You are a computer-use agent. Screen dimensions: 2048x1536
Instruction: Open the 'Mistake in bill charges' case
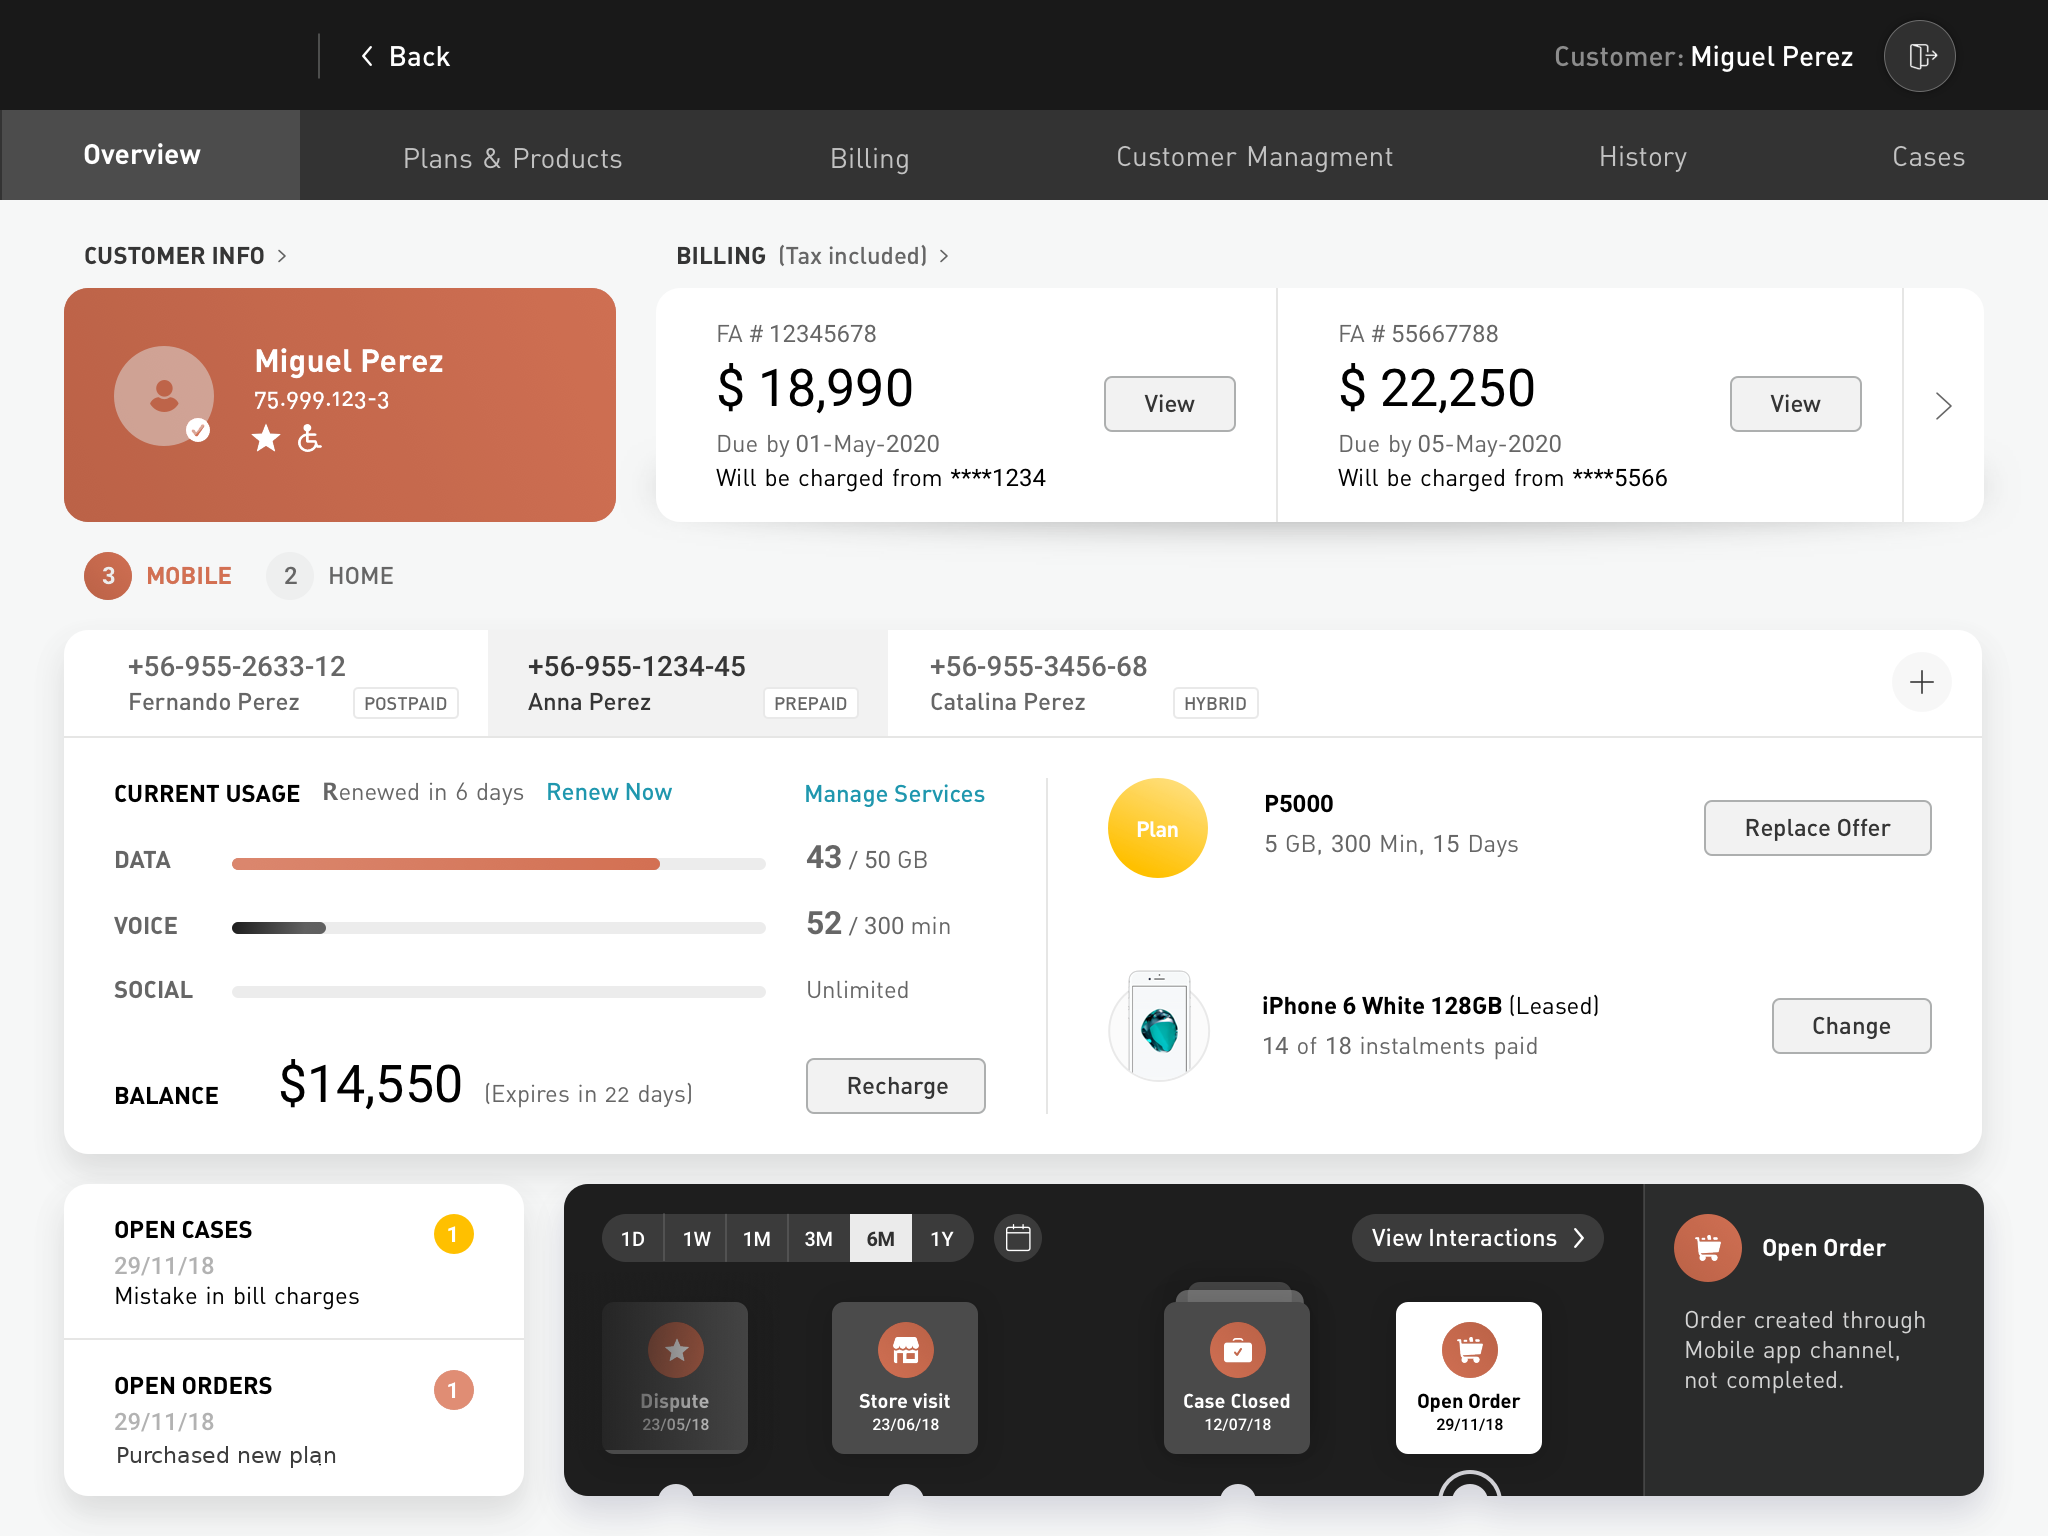coord(294,1262)
